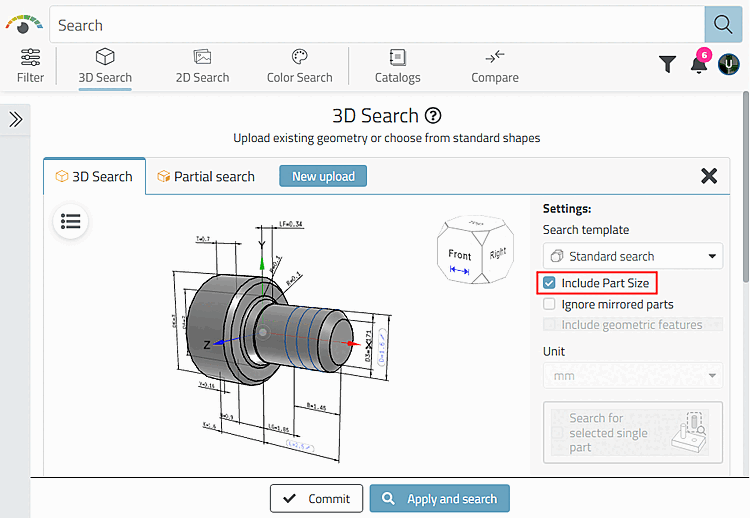Click the New upload button
Viewport: 750px width, 518px height.
(x=323, y=176)
